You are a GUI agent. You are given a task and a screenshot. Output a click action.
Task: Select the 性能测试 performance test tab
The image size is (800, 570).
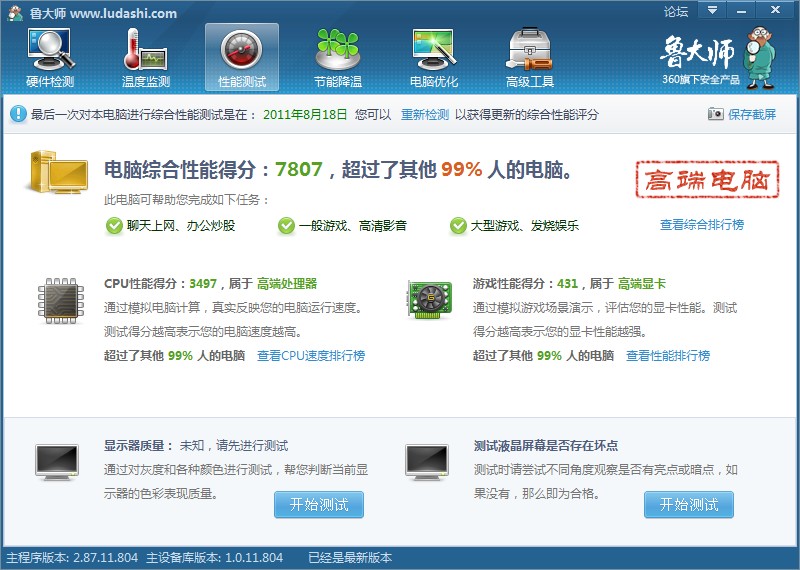242,57
